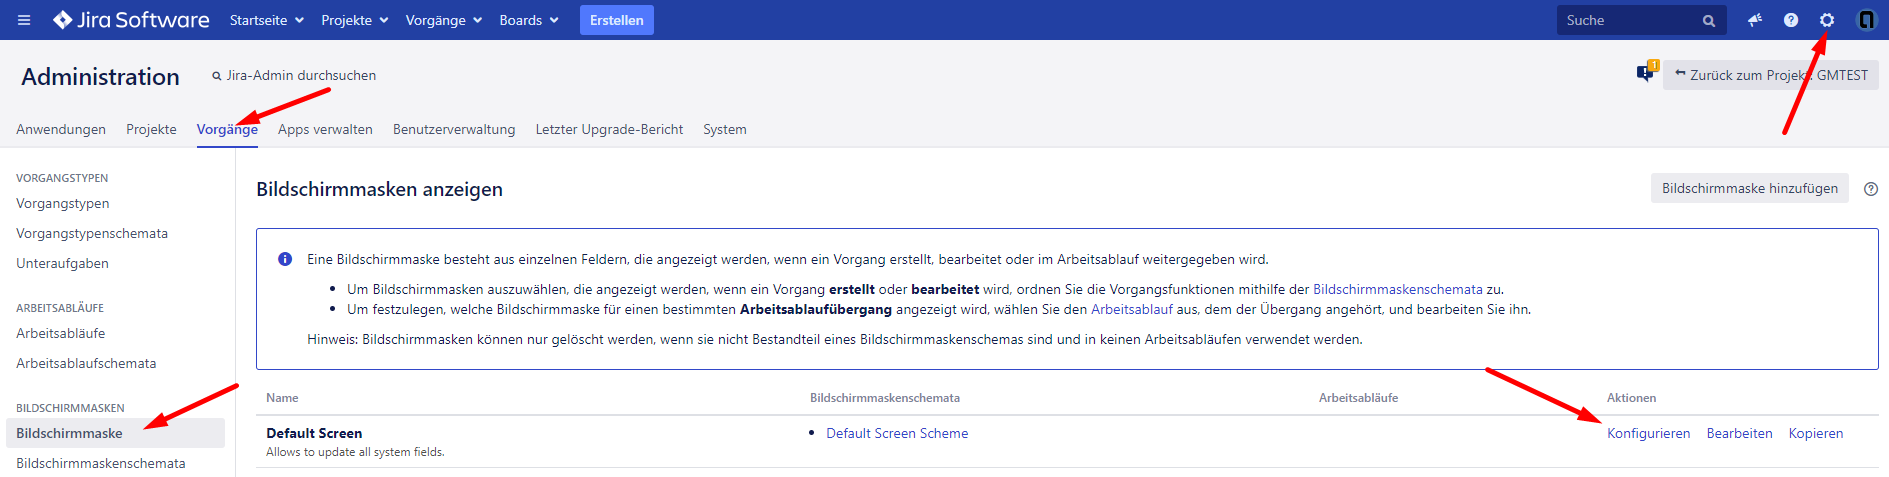The width and height of the screenshot is (1889, 477).
Task: Click the Jira Software logo
Action: point(131,20)
